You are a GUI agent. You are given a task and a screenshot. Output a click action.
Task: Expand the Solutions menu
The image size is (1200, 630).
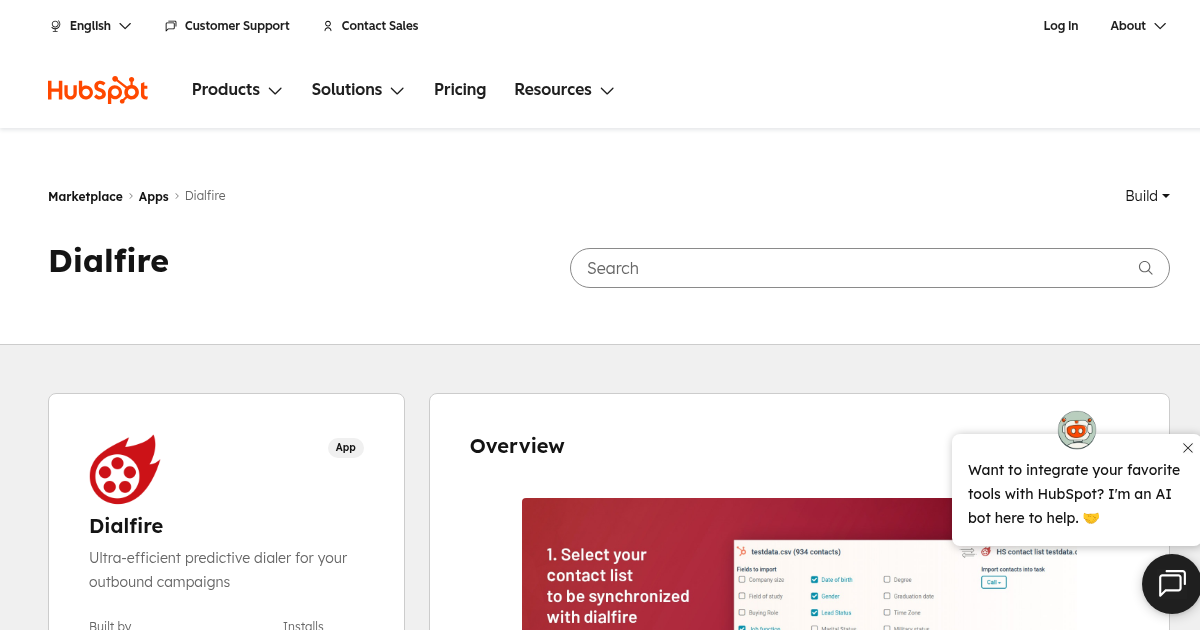[358, 90]
